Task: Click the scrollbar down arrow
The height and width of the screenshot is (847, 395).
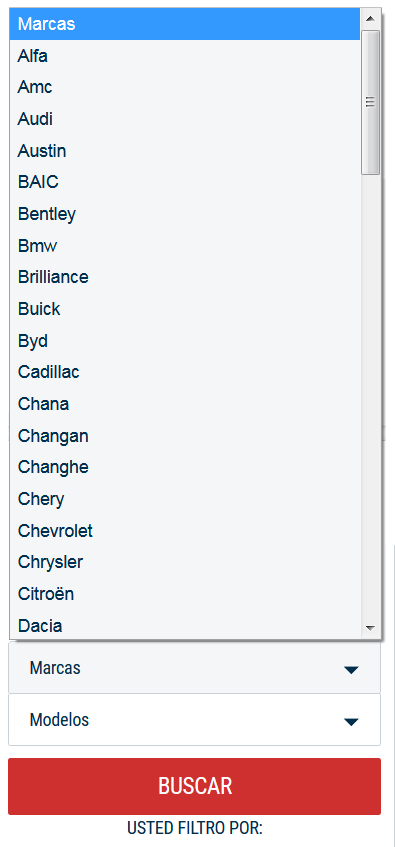Action: (370, 628)
